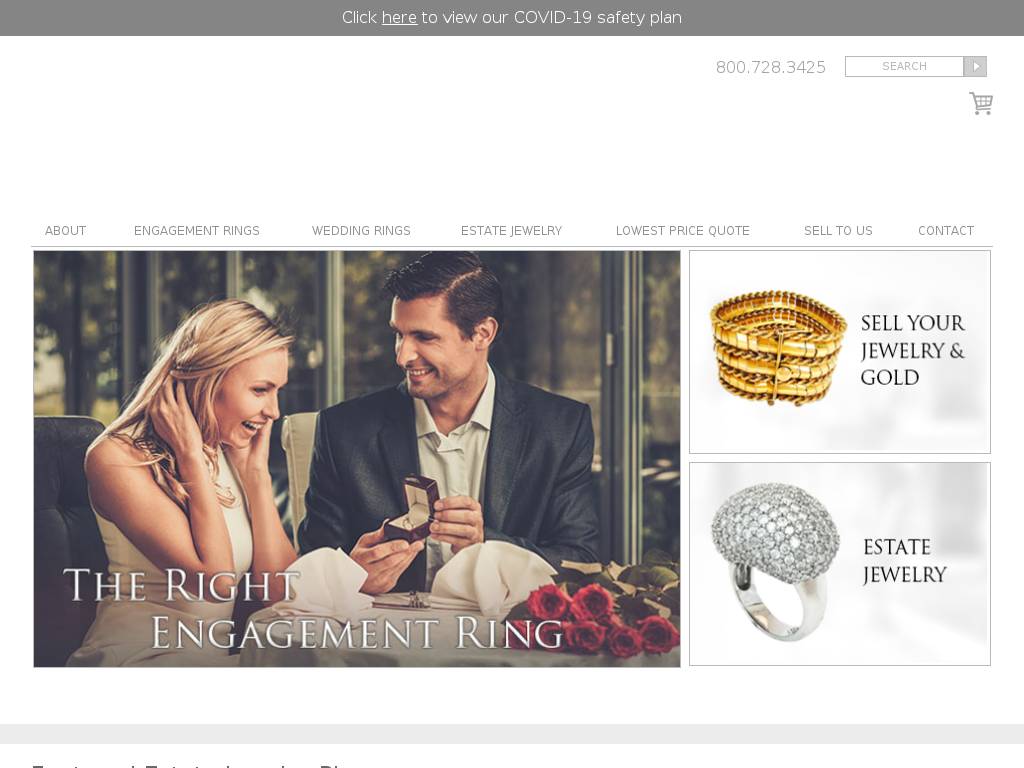The width and height of the screenshot is (1024, 768).
Task: Open the Lowest Price Quote page
Action: point(682,231)
